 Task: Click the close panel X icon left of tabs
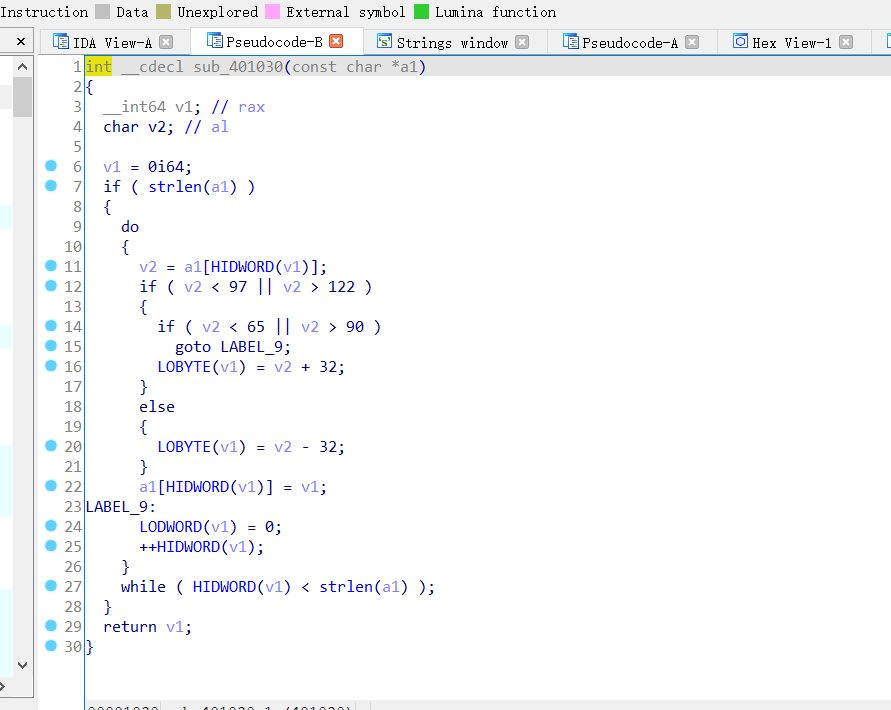pyautogui.click(x=20, y=41)
